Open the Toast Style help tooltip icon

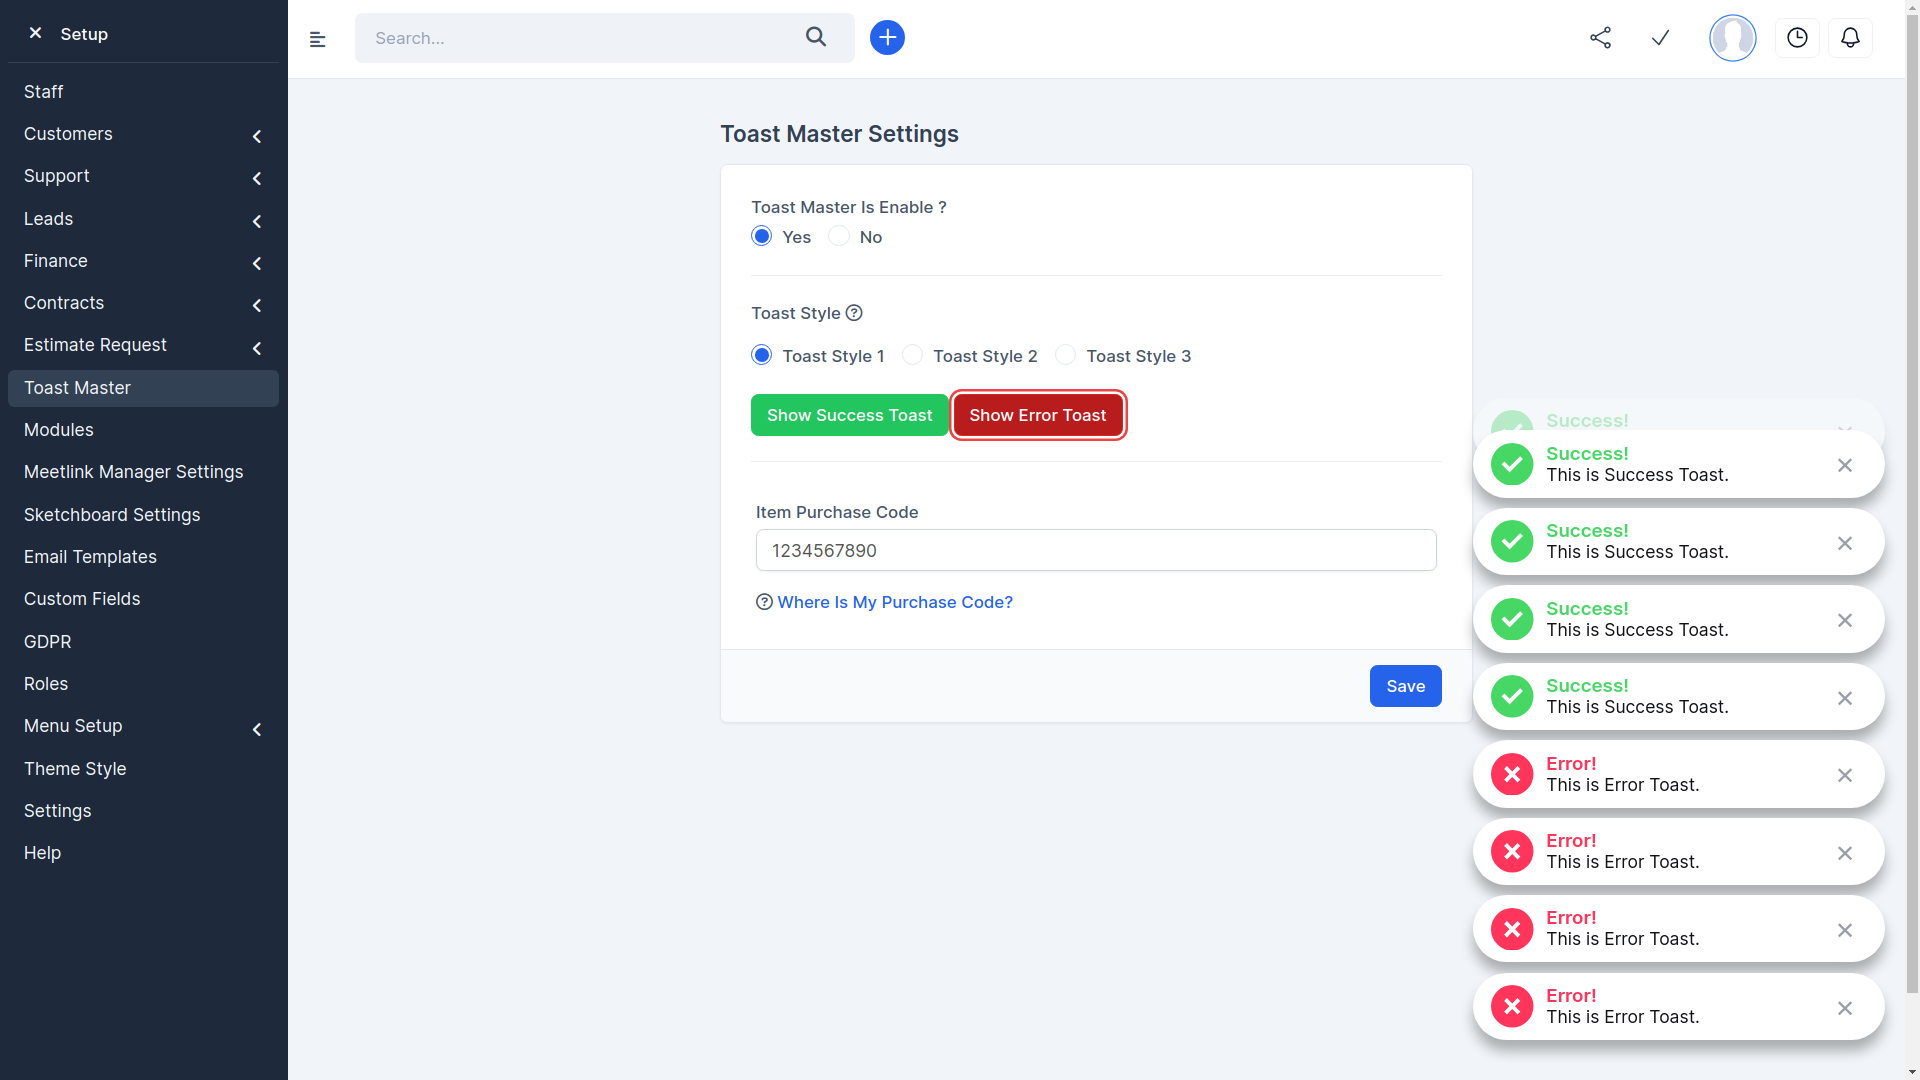(x=854, y=313)
